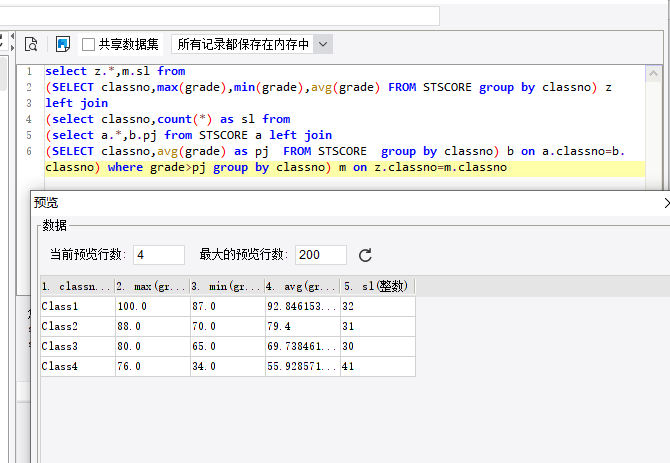Click the 69.738461 average cell
The width and height of the screenshot is (670, 463).
[303, 346]
